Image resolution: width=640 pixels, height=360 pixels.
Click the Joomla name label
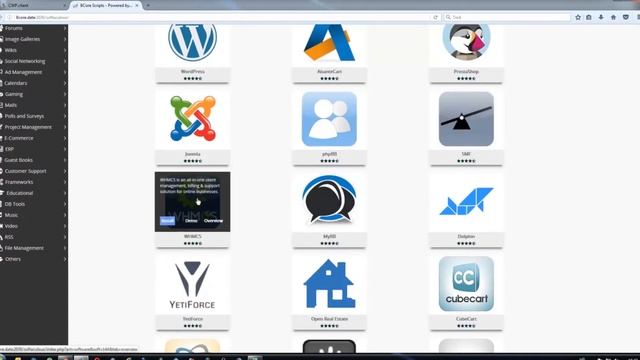(192, 154)
